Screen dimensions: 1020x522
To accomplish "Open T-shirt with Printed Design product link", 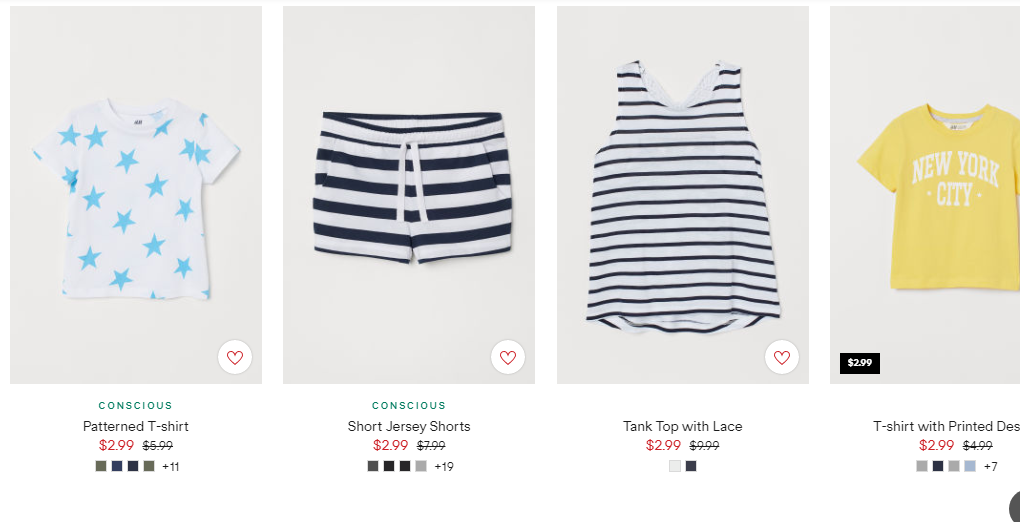I will tap(946, 426).
